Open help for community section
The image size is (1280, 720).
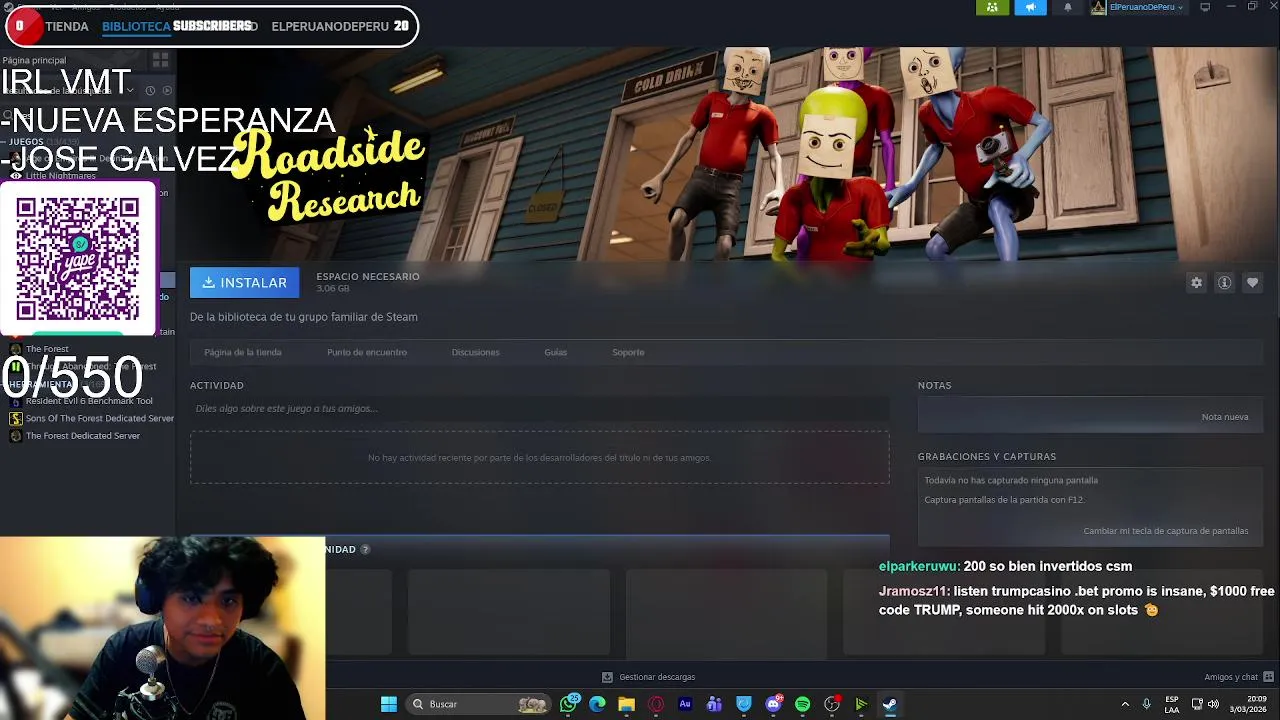(x=365, y=549)
